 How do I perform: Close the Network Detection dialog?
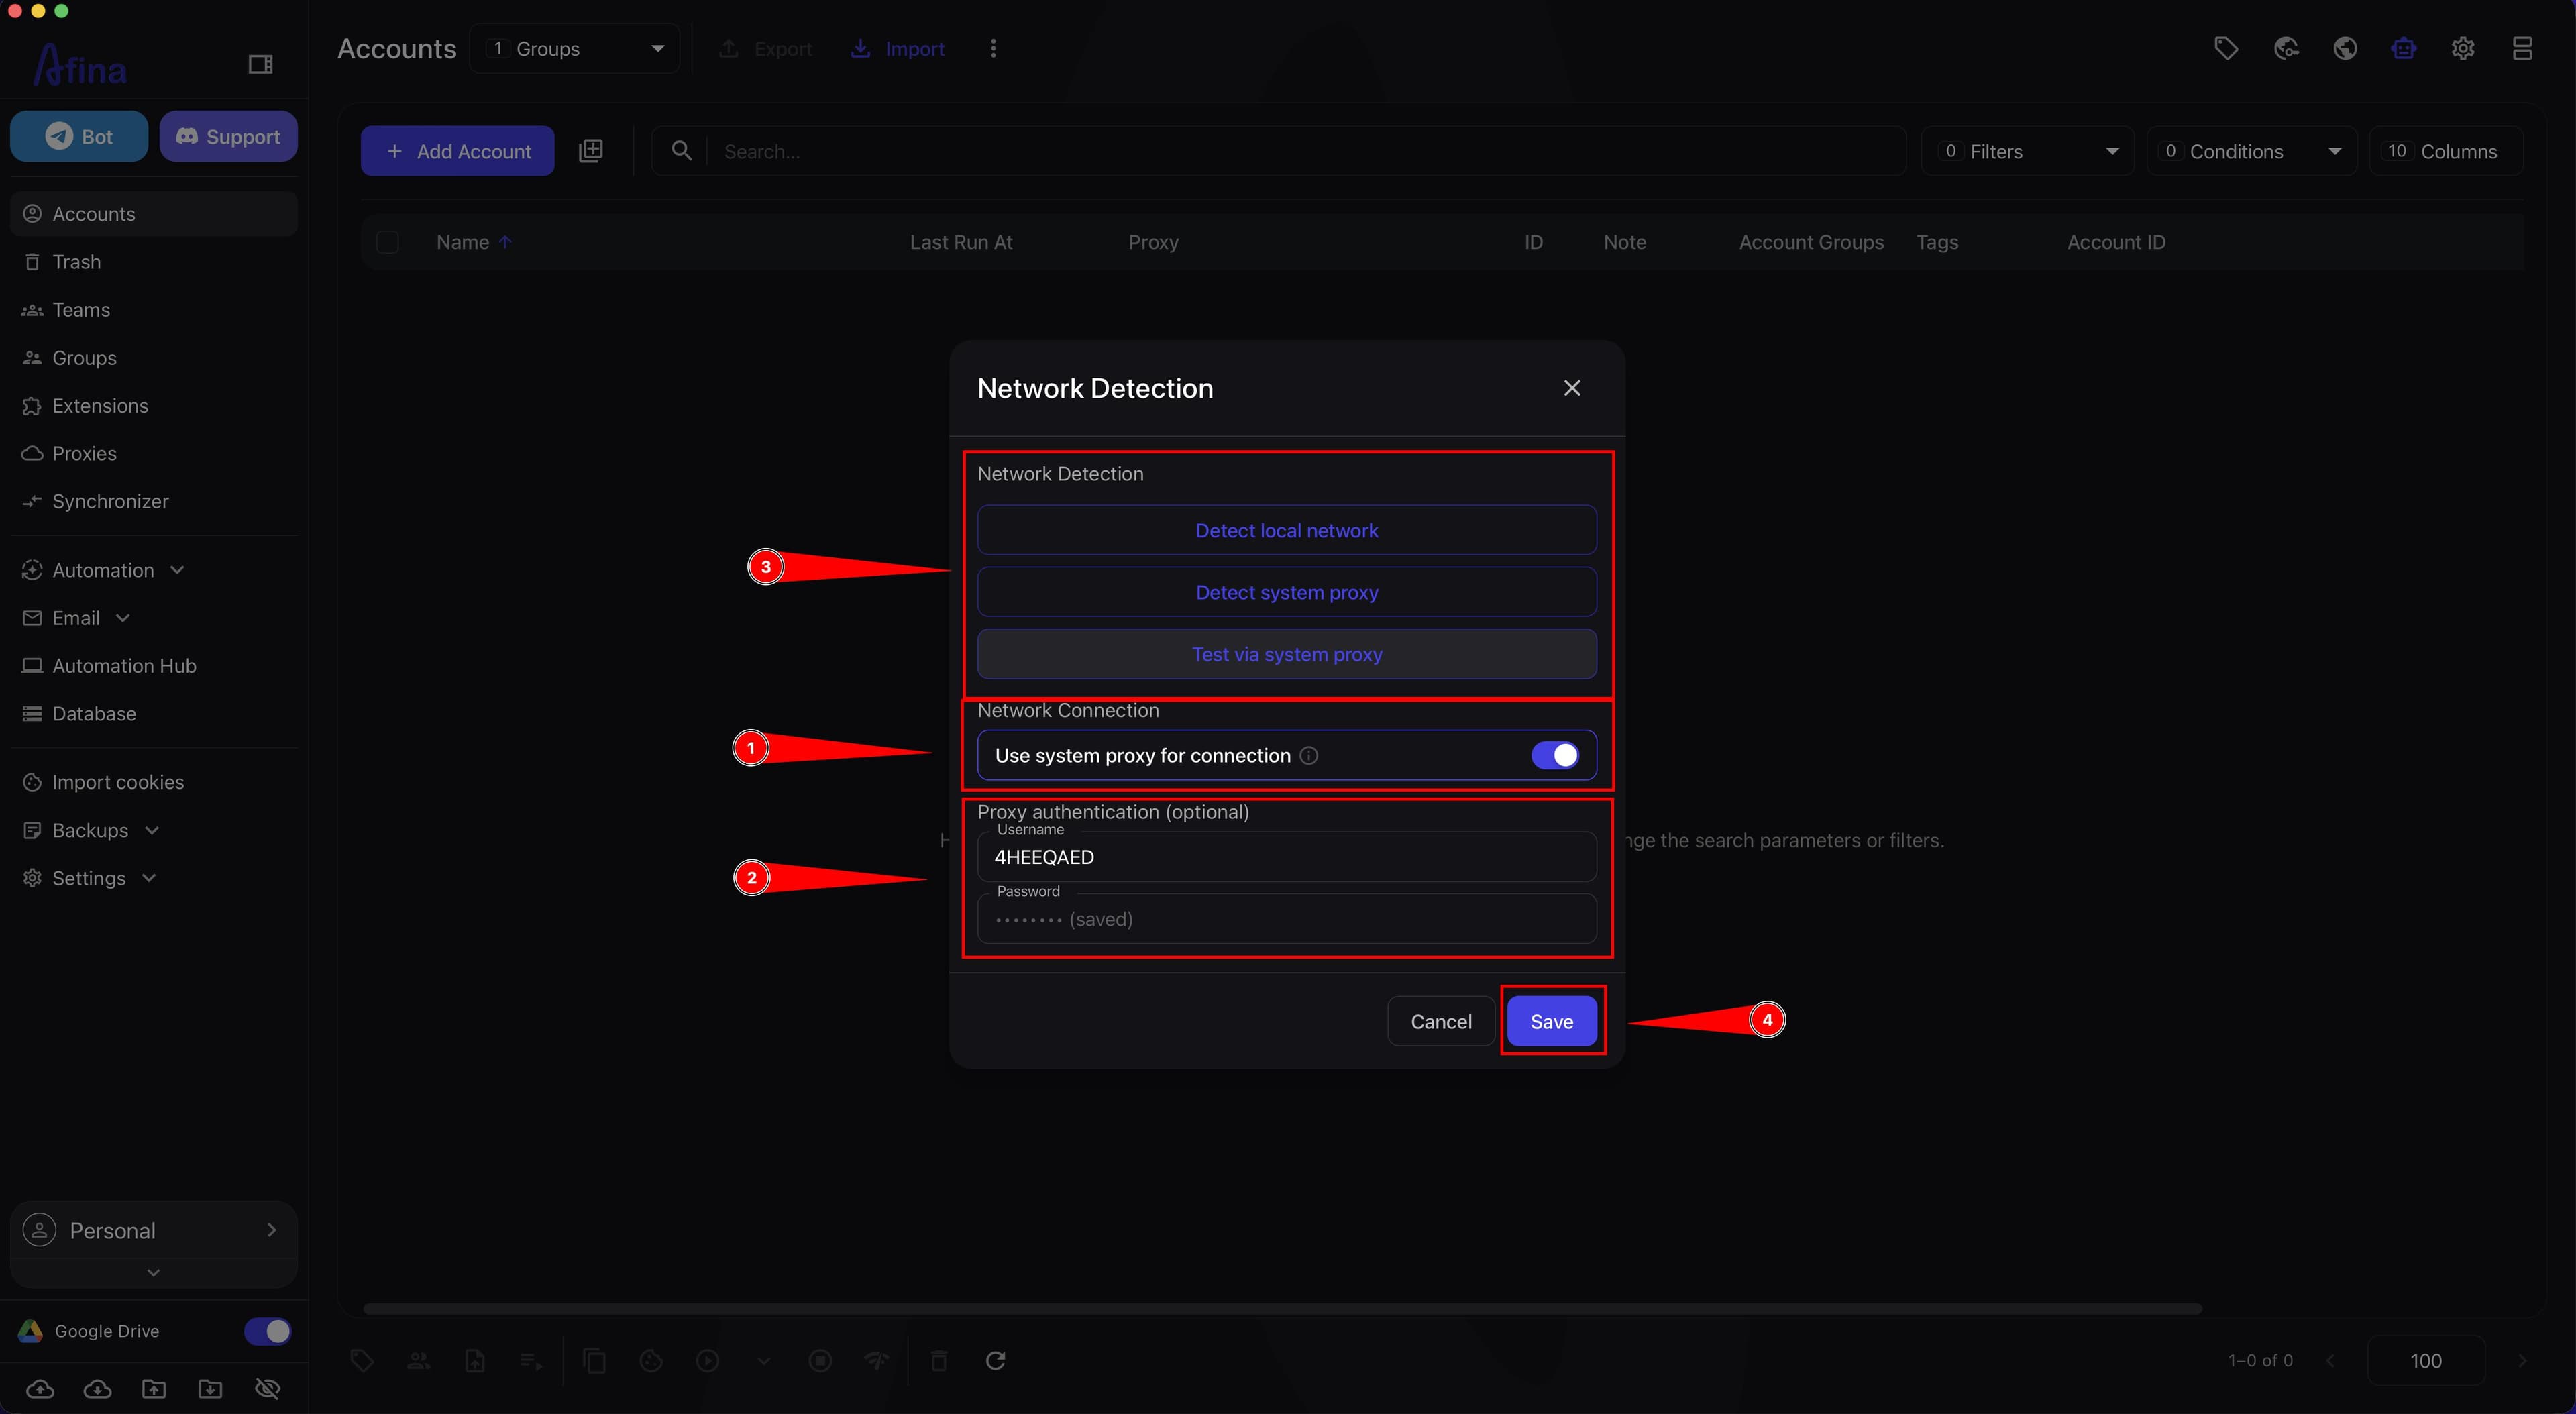1572,388
